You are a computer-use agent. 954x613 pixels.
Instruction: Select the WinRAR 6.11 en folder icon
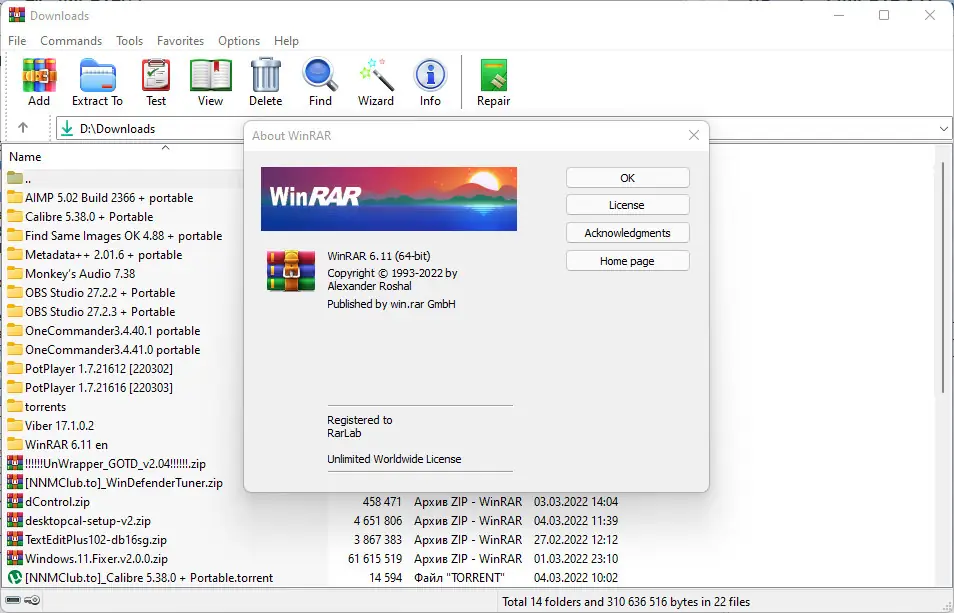15,445
